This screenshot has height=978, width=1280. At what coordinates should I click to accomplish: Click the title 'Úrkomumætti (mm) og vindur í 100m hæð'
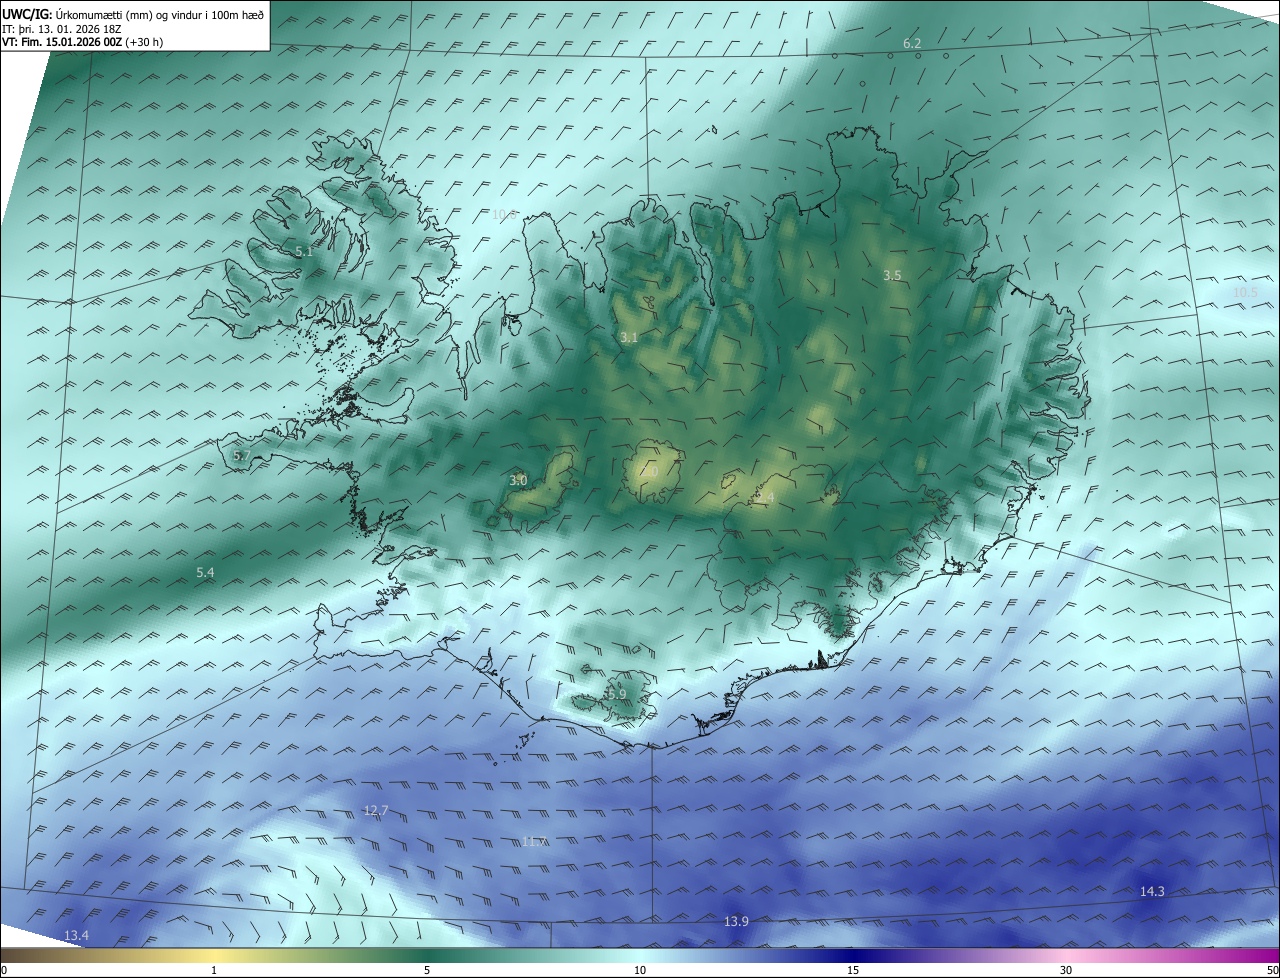[x=159, y=14]
